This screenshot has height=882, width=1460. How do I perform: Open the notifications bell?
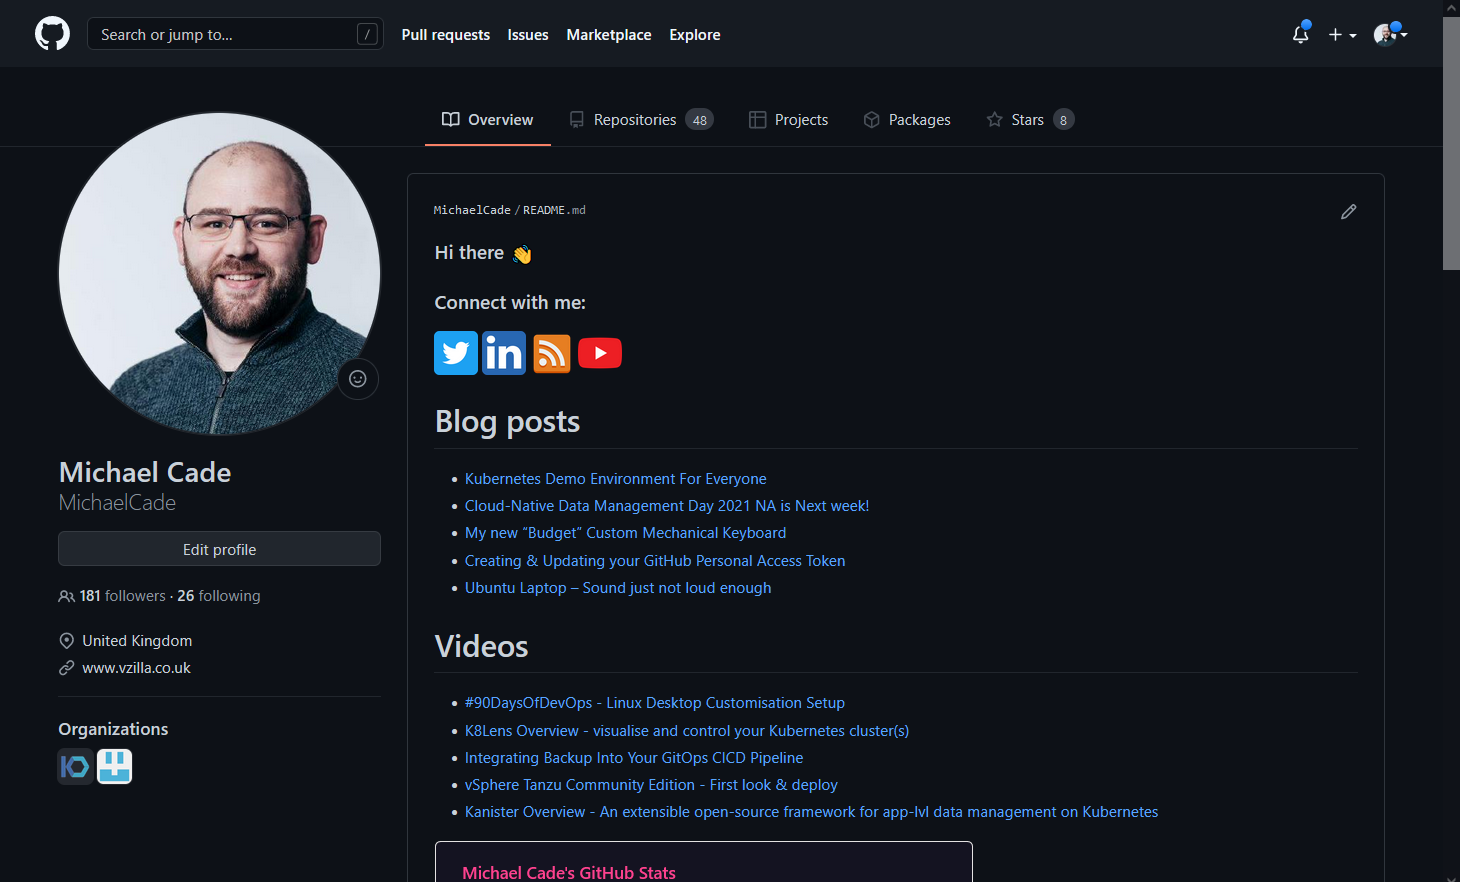[x=1300, y=34]
